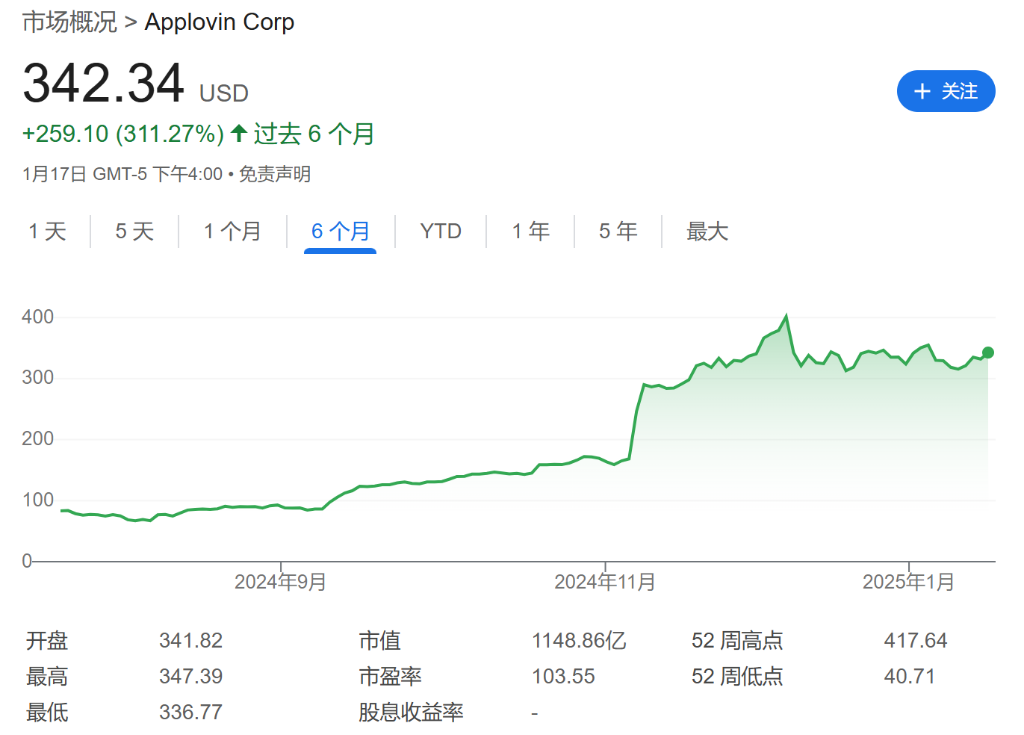Click the 100 y-axis label
This screenshot has width=1024, height=735.
(38, 500)
